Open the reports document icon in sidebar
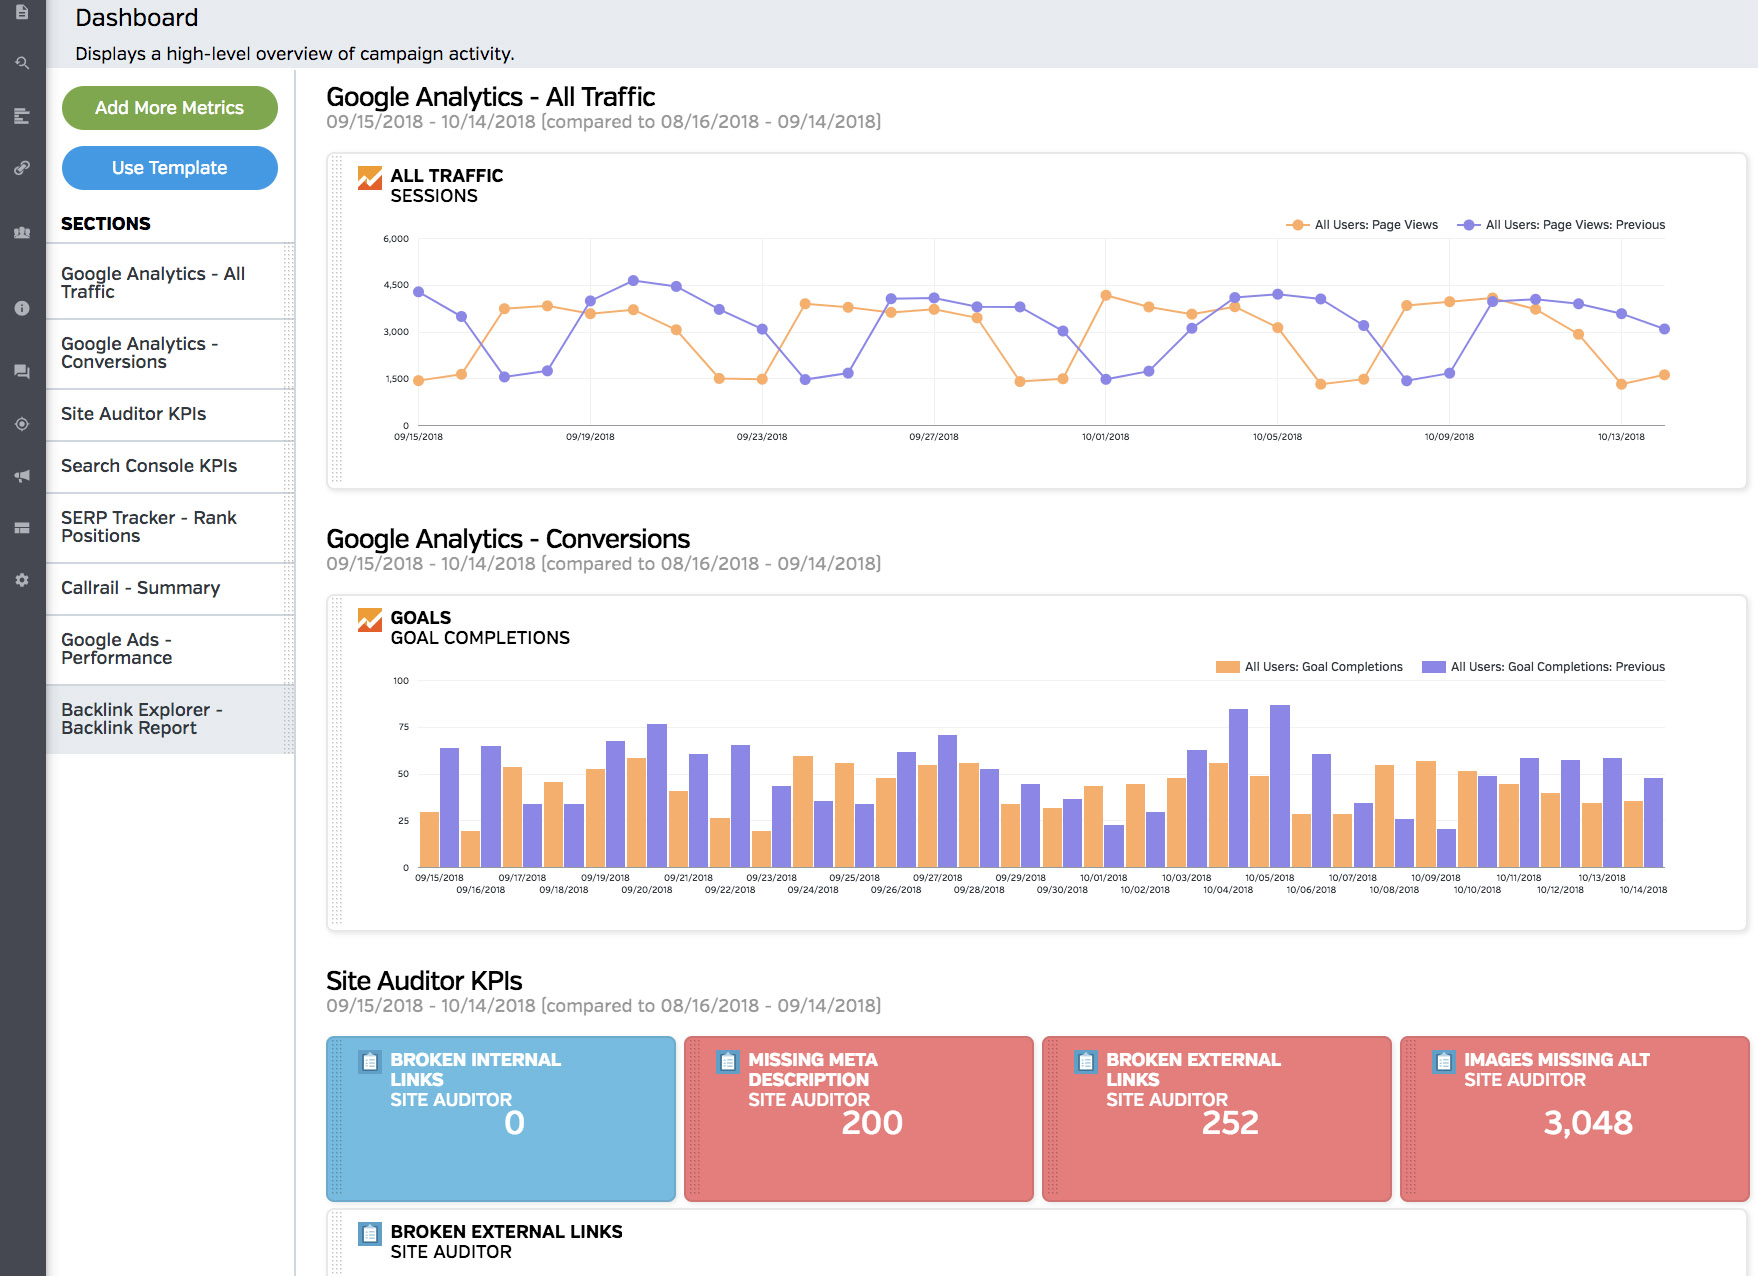The image size is (1758, 1276). coord(22,13)
